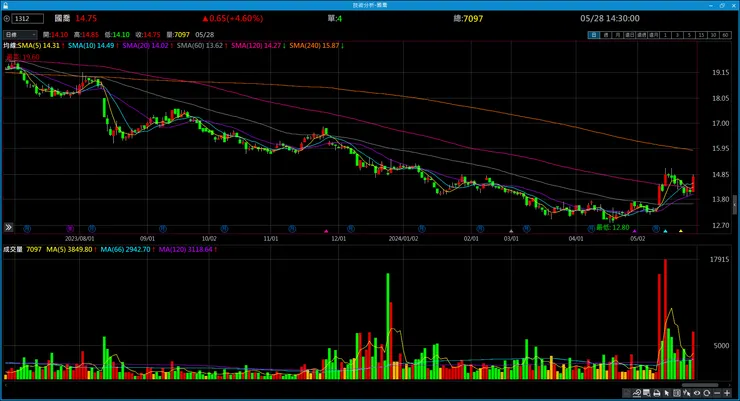Click the SMA(60) 13.62 moving average label

[200, 45]
